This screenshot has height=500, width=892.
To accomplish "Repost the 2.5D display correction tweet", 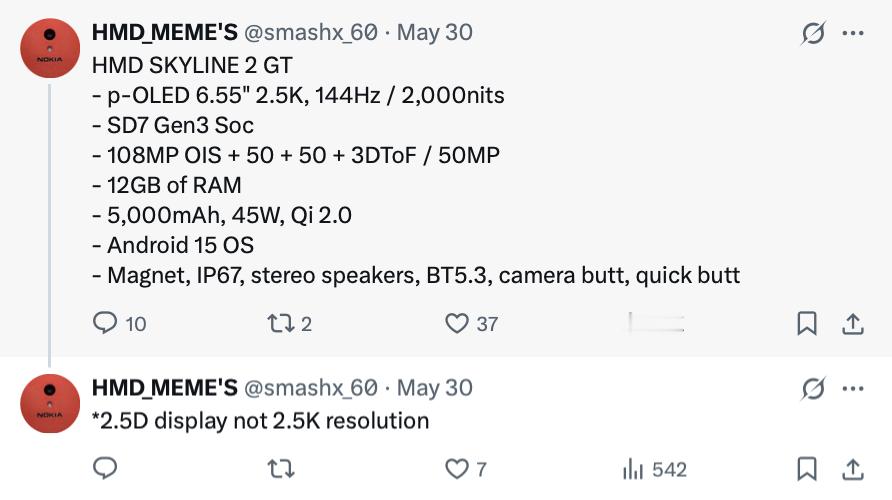I will coord(280,469).
